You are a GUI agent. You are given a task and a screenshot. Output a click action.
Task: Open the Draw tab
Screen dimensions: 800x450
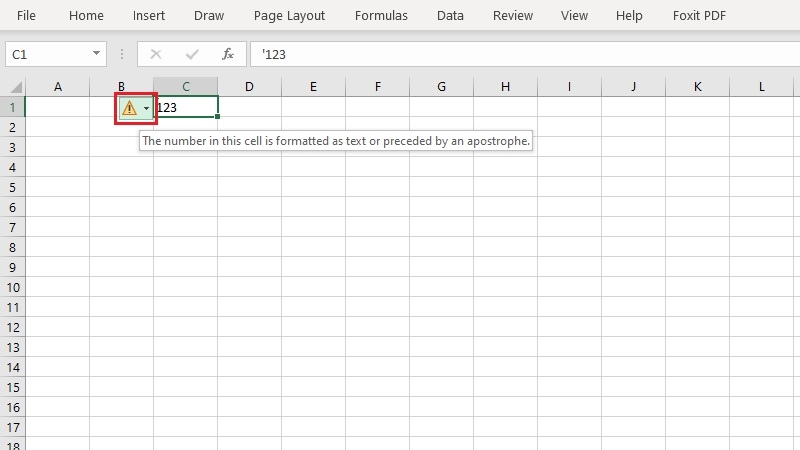[209, 15]
